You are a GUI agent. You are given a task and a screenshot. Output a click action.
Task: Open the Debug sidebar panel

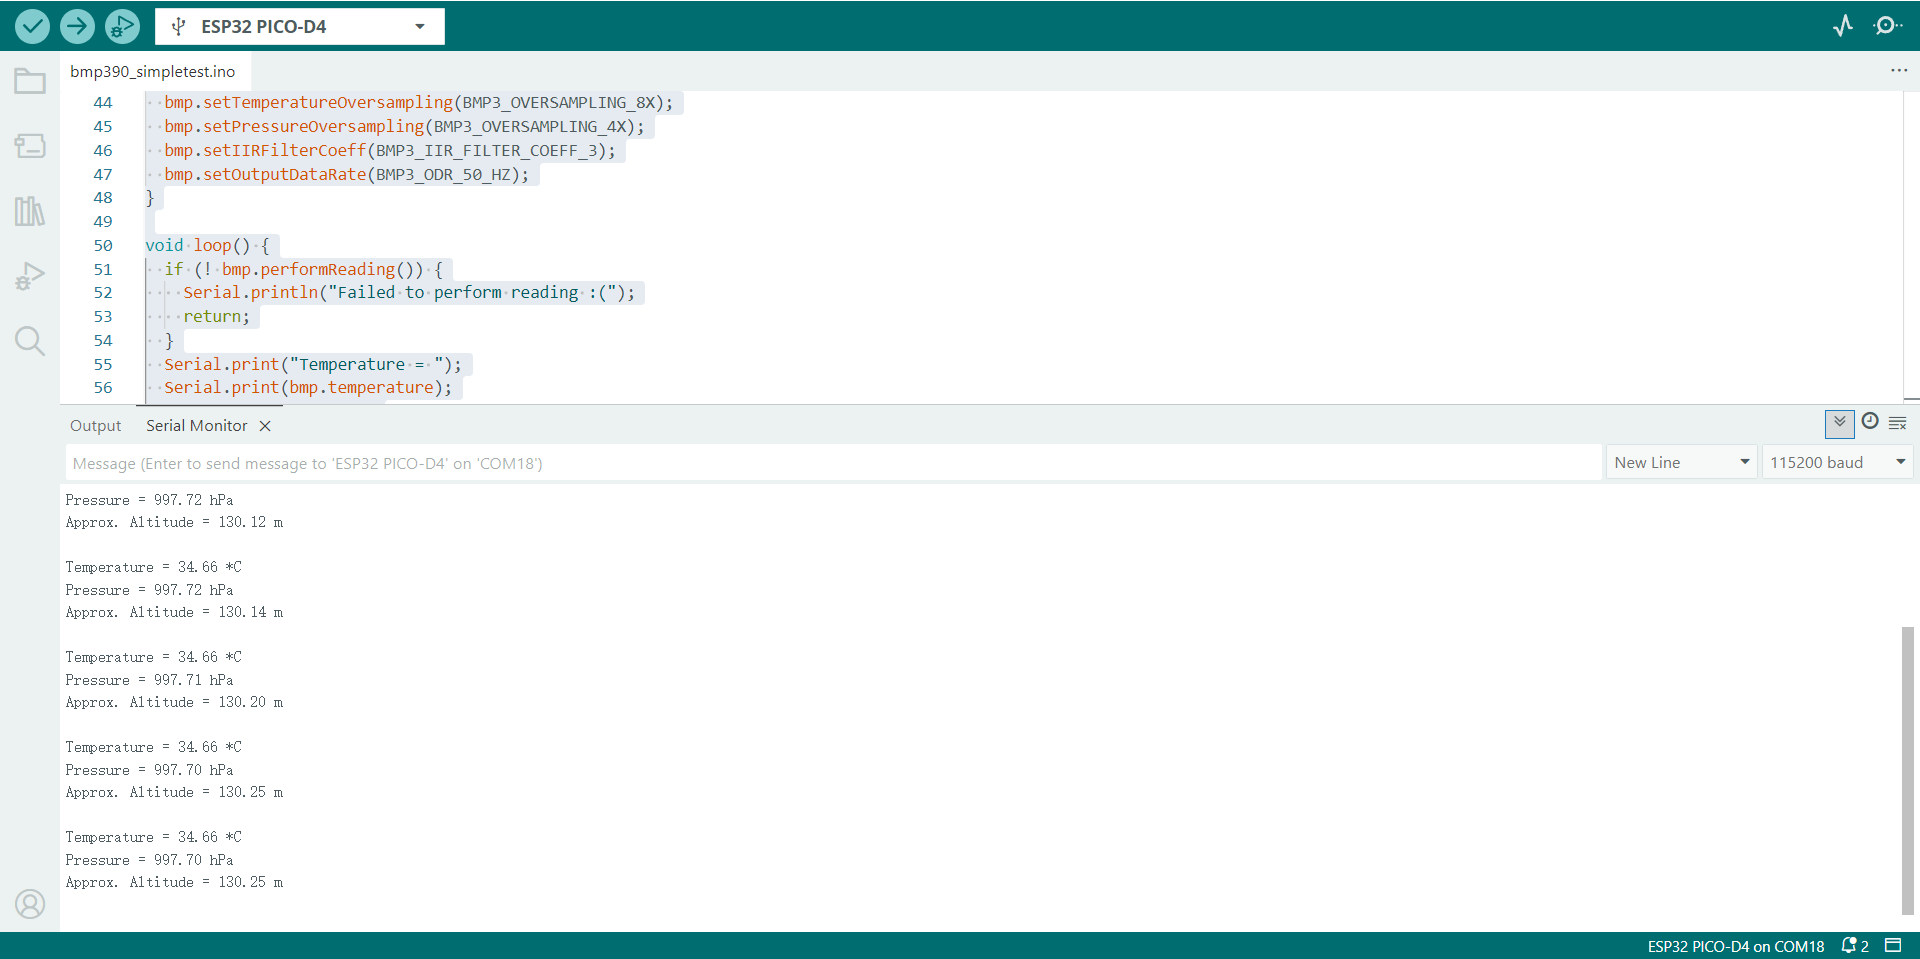click(x=30, y=276)
